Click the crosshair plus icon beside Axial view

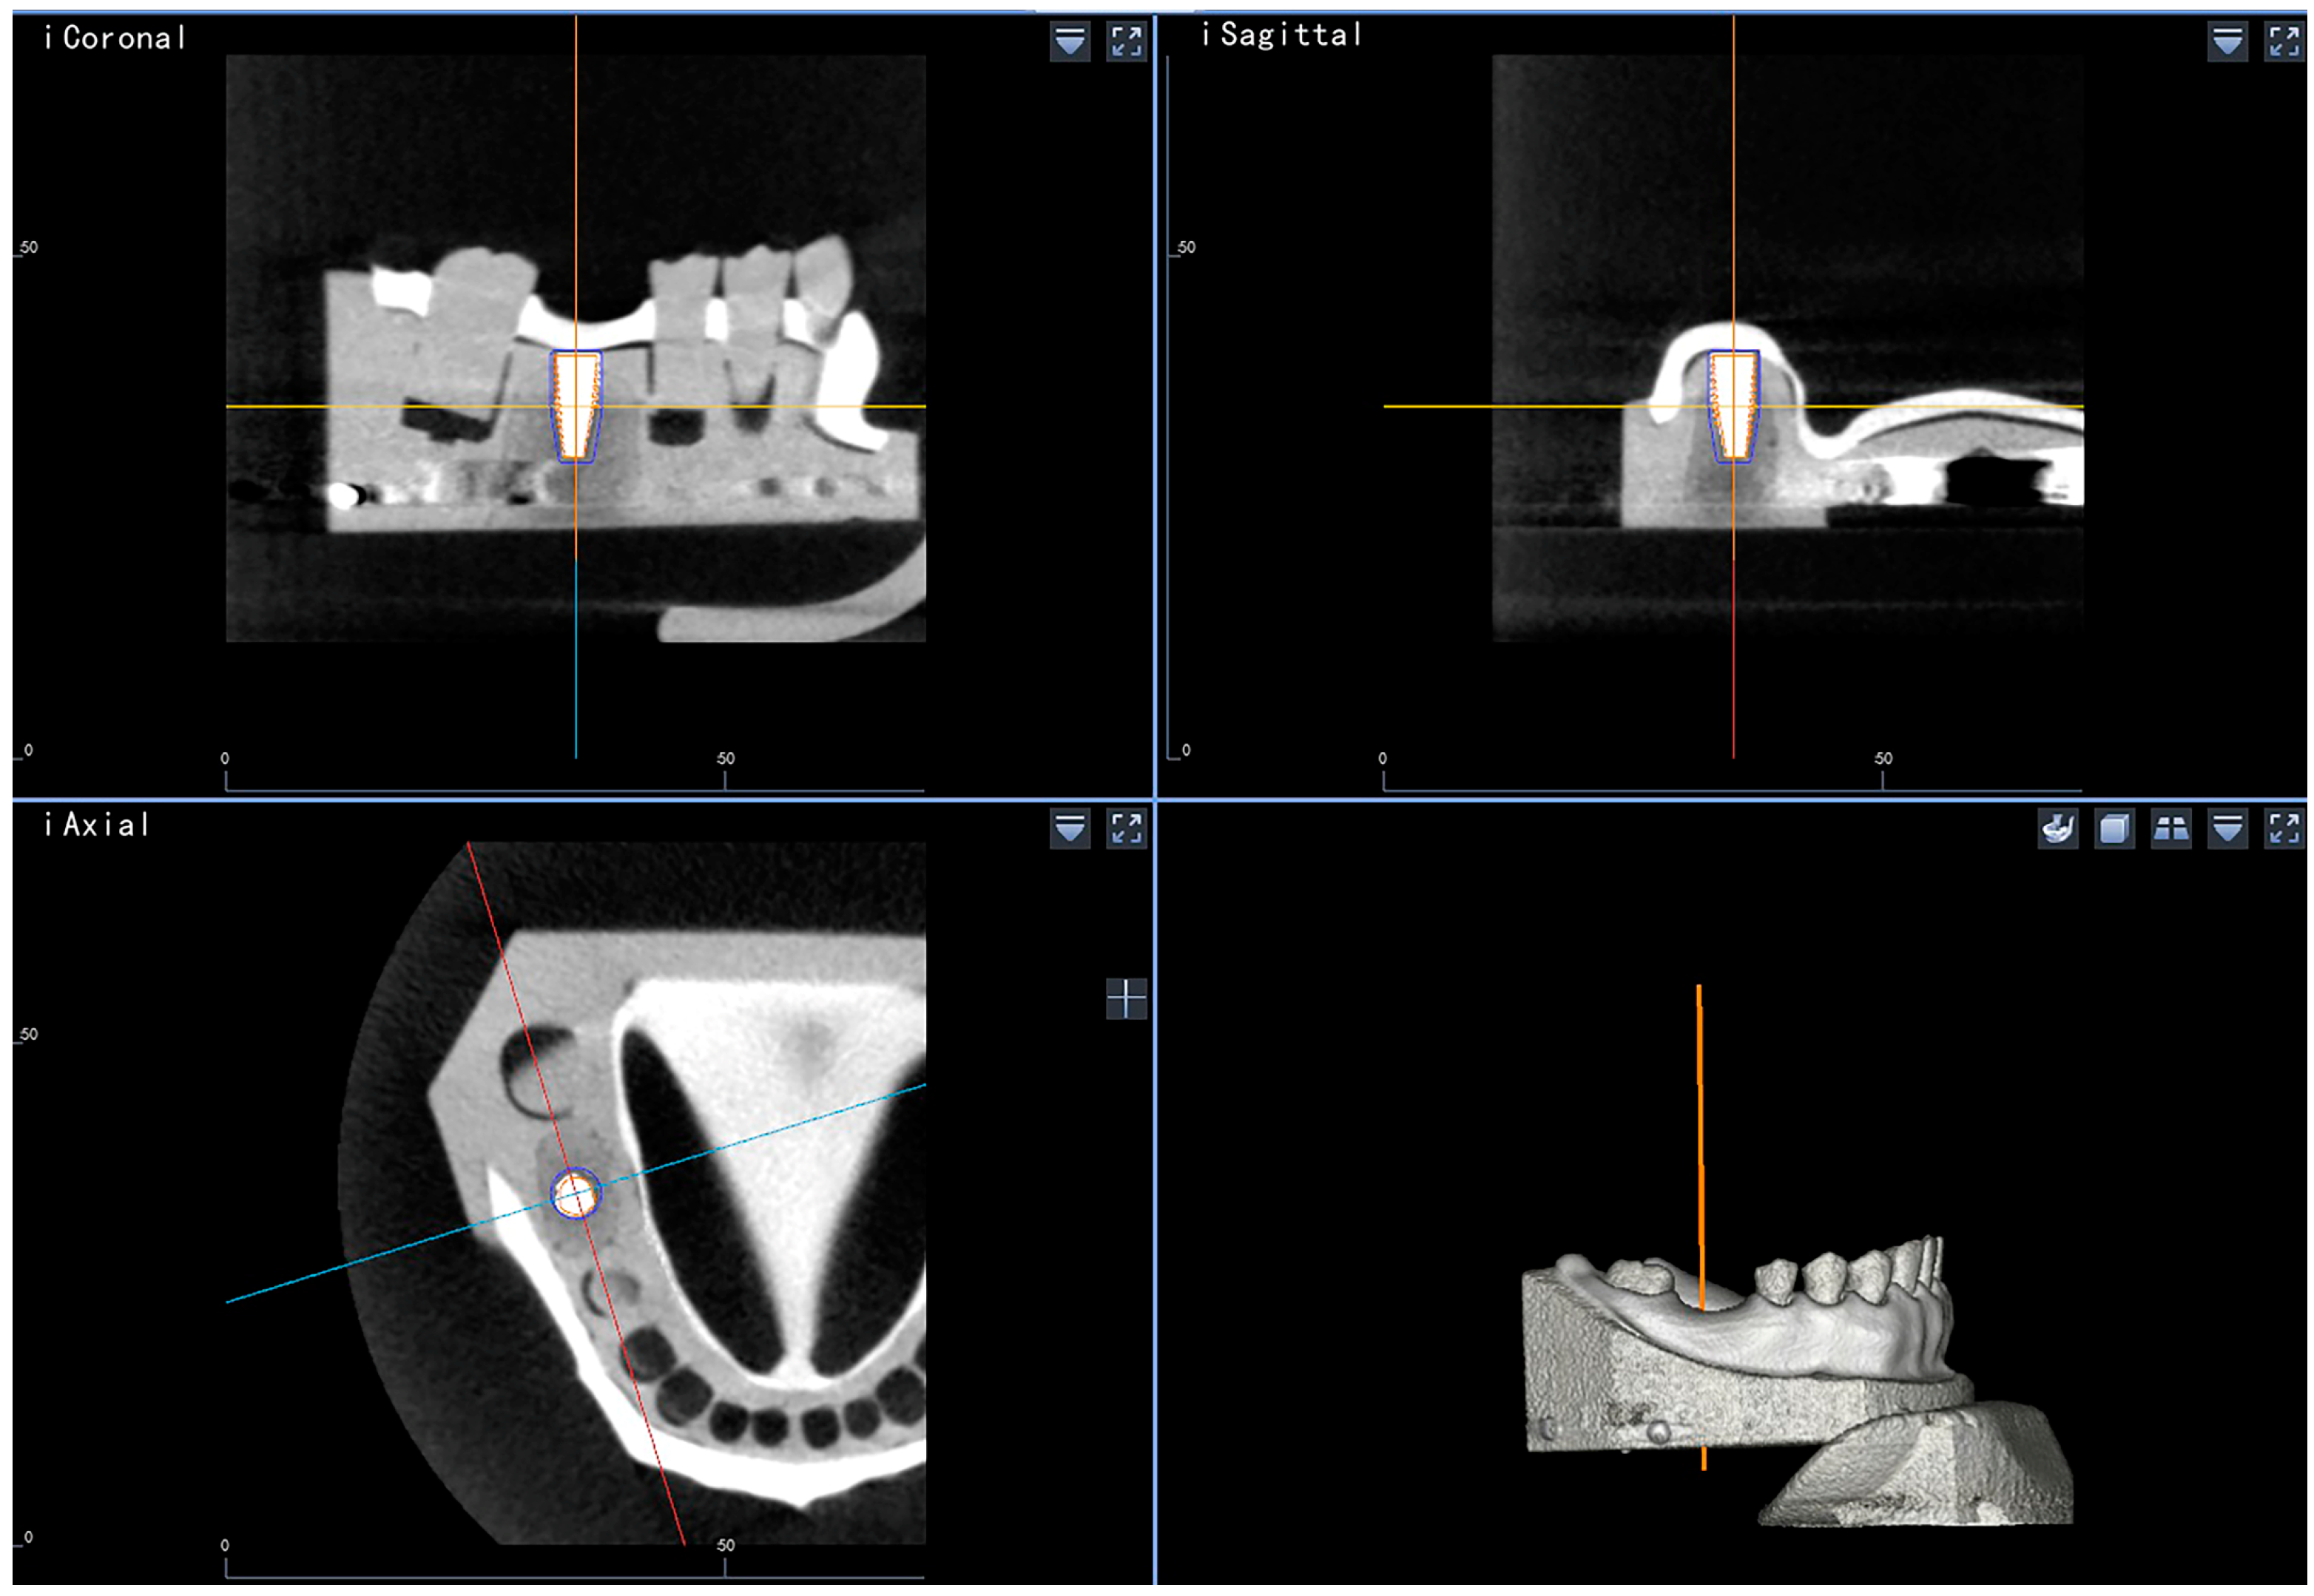1126,998
